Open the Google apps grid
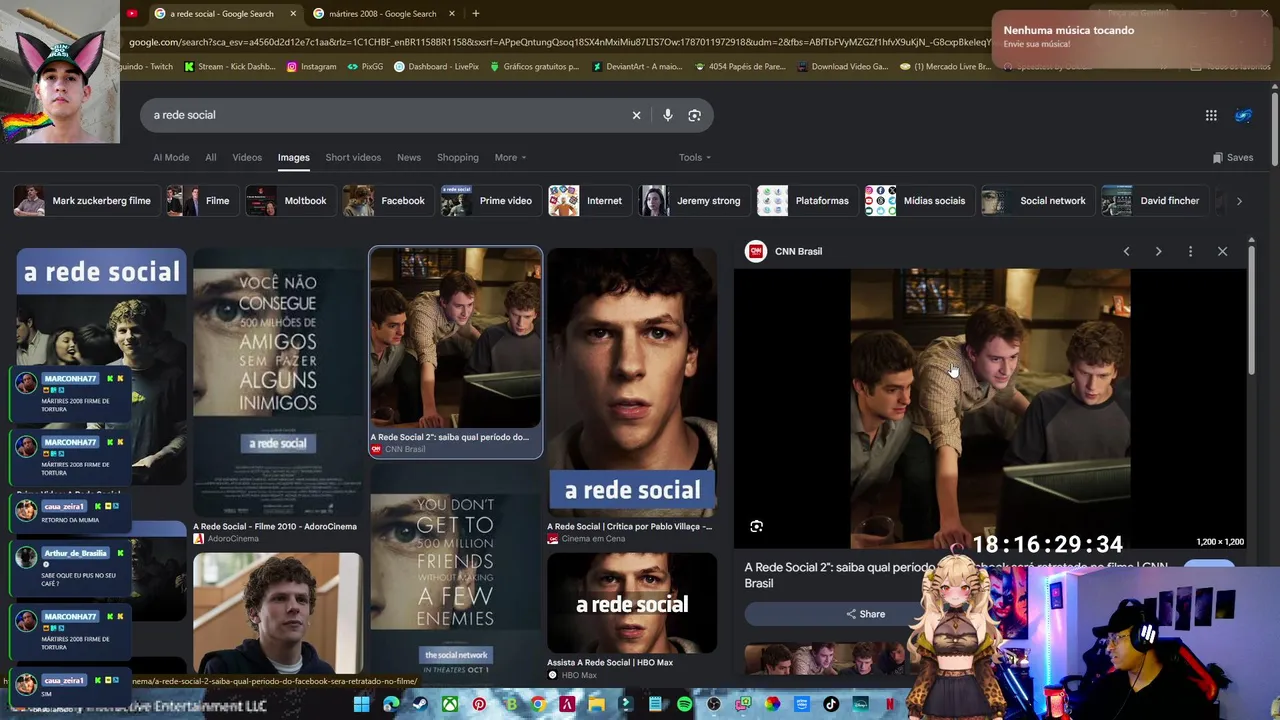Screen dimensions: 1280x720 pyautogui.click(x=1211, y=115)
